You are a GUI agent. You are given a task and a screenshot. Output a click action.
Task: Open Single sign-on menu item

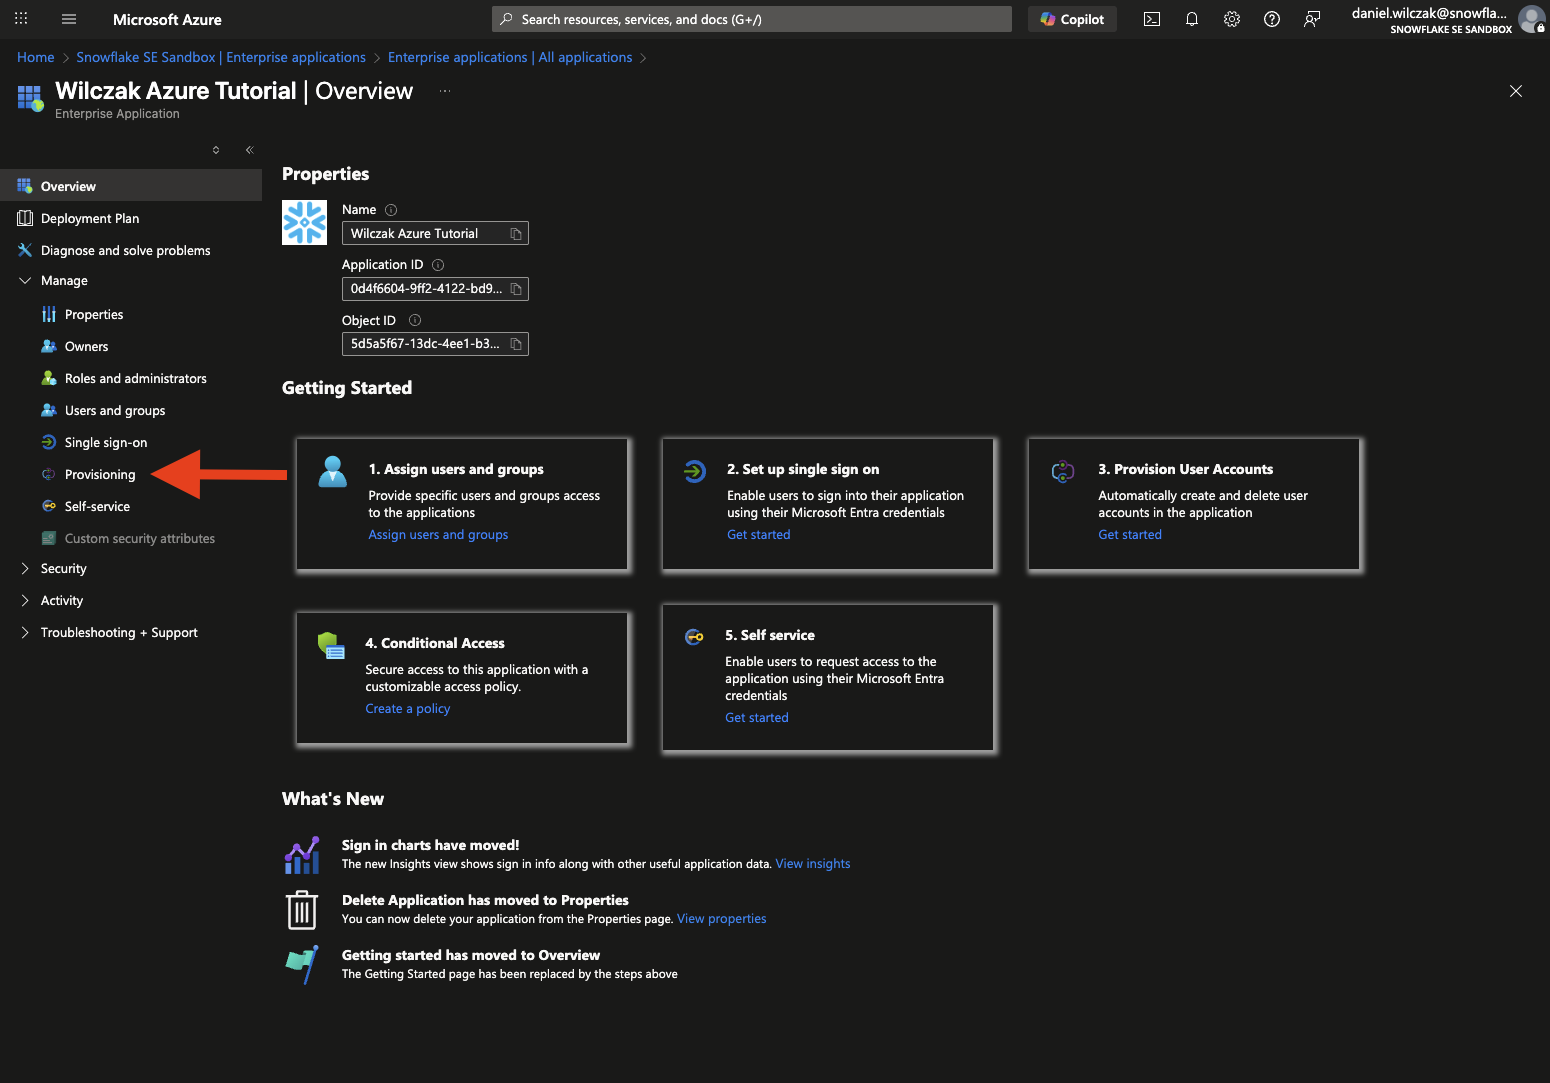(105, 443)
